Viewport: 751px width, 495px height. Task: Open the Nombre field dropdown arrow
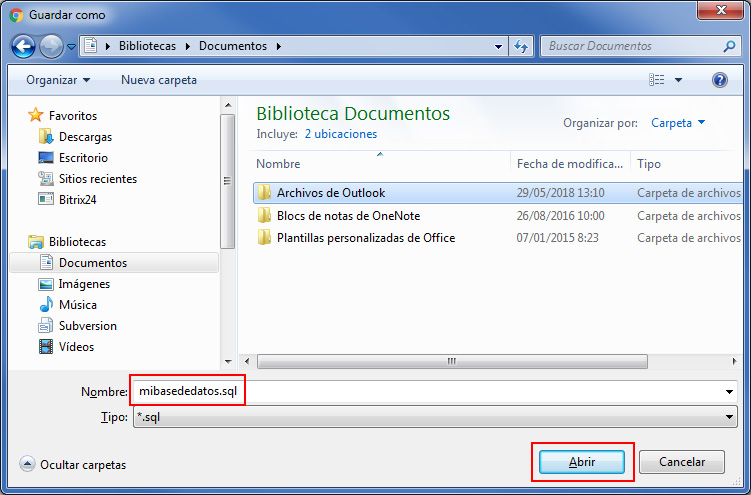(x=729, y=392)
